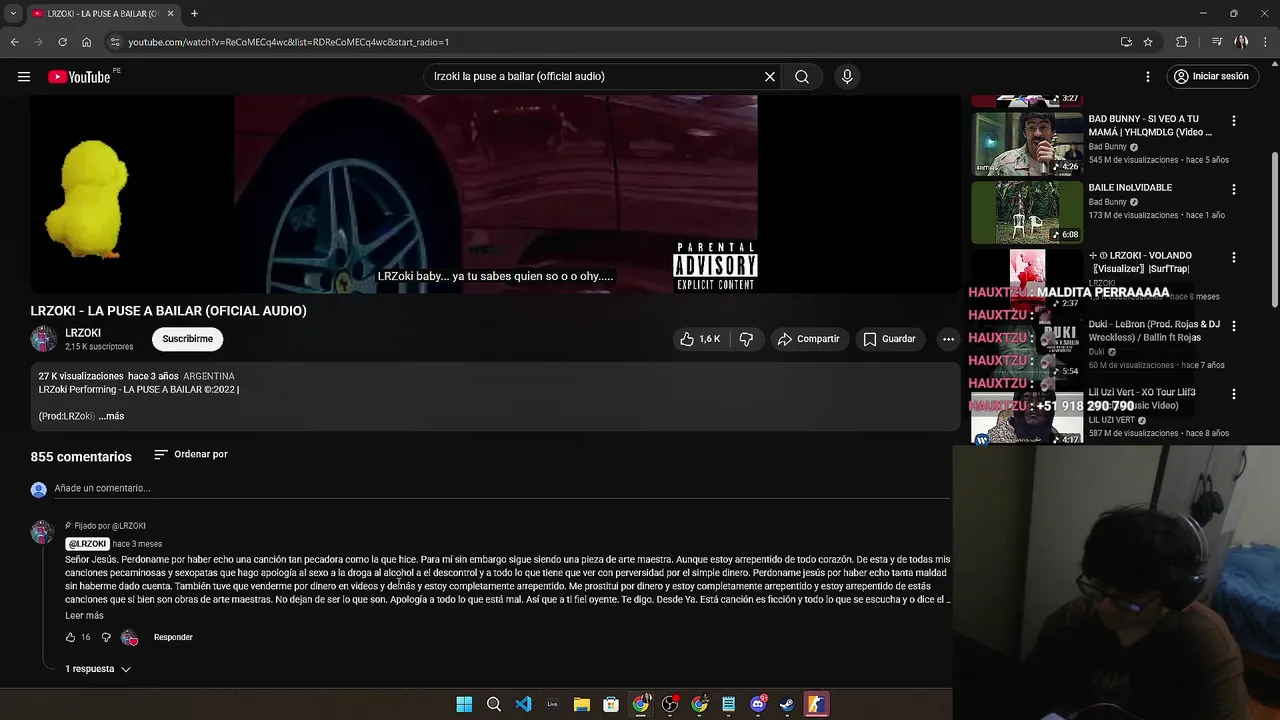
Task: Open File Explorer from taskbar
Action: [582, 704]
